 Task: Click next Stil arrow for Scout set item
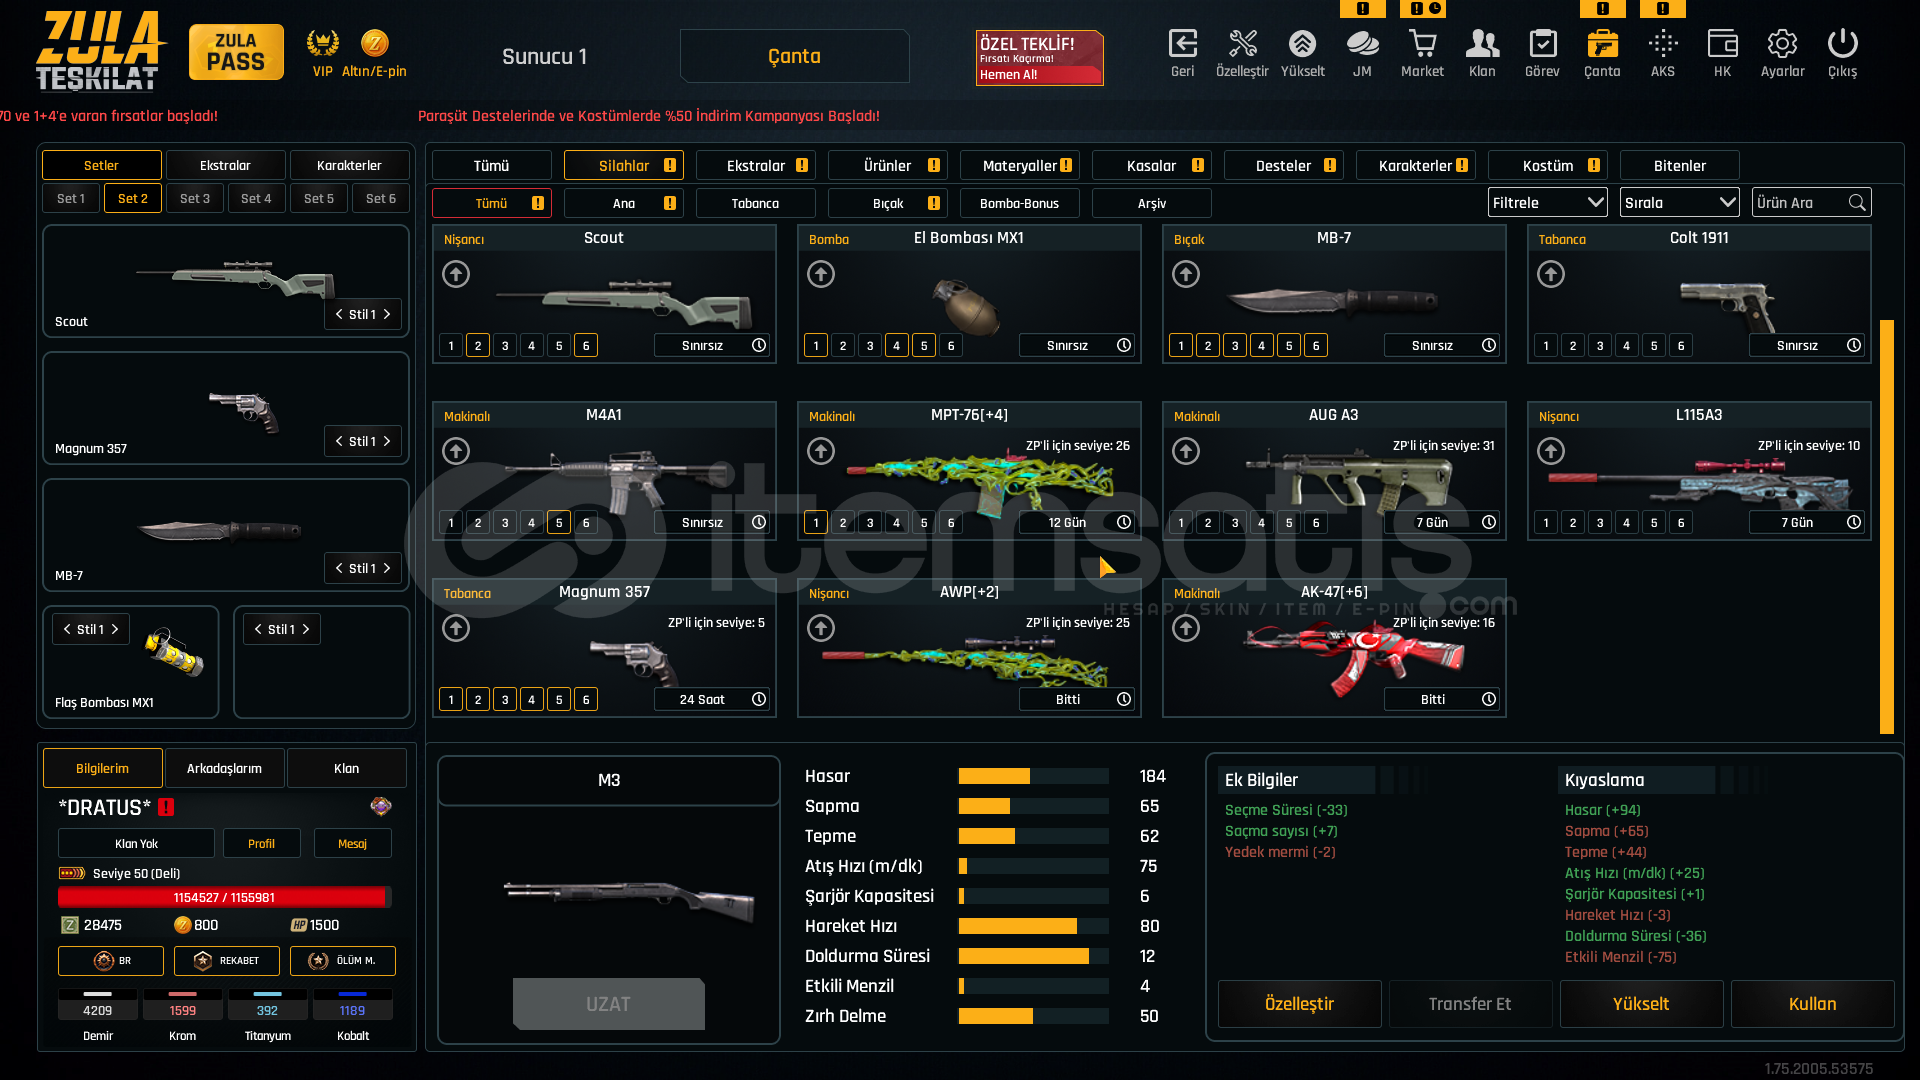pyautogui.click(x=387, y=314)
